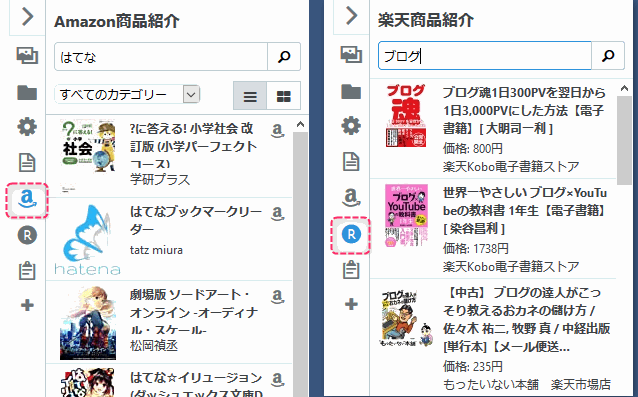Collapse the Rakuten panel with the chevron arrow
Image resolution: width=638 pixels, height=397 pixels.
351,16
